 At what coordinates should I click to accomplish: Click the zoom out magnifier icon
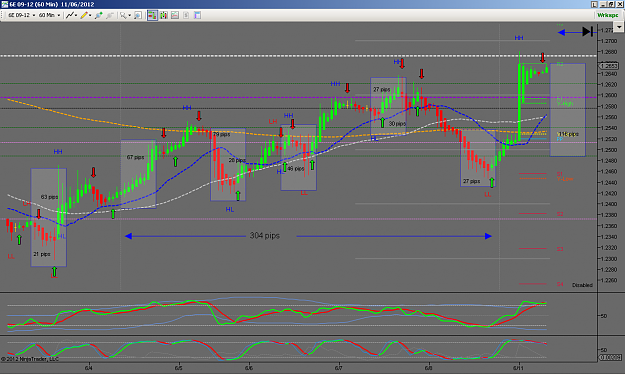pos(138,15)
